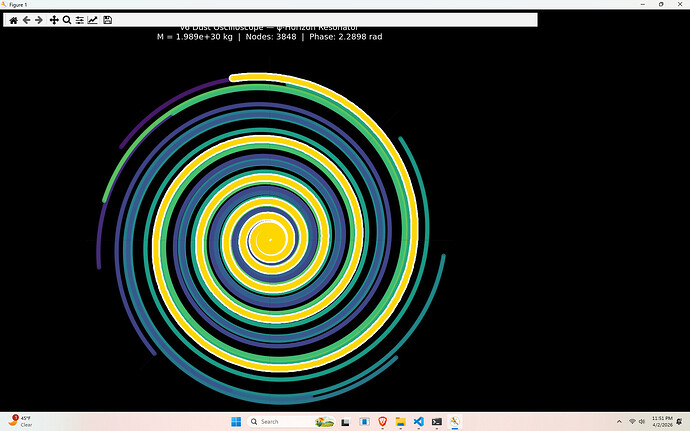Viewport: 690px width, 431px height.
Task: Open the clock showing 11:51 PM
Action: click(661, 421)
